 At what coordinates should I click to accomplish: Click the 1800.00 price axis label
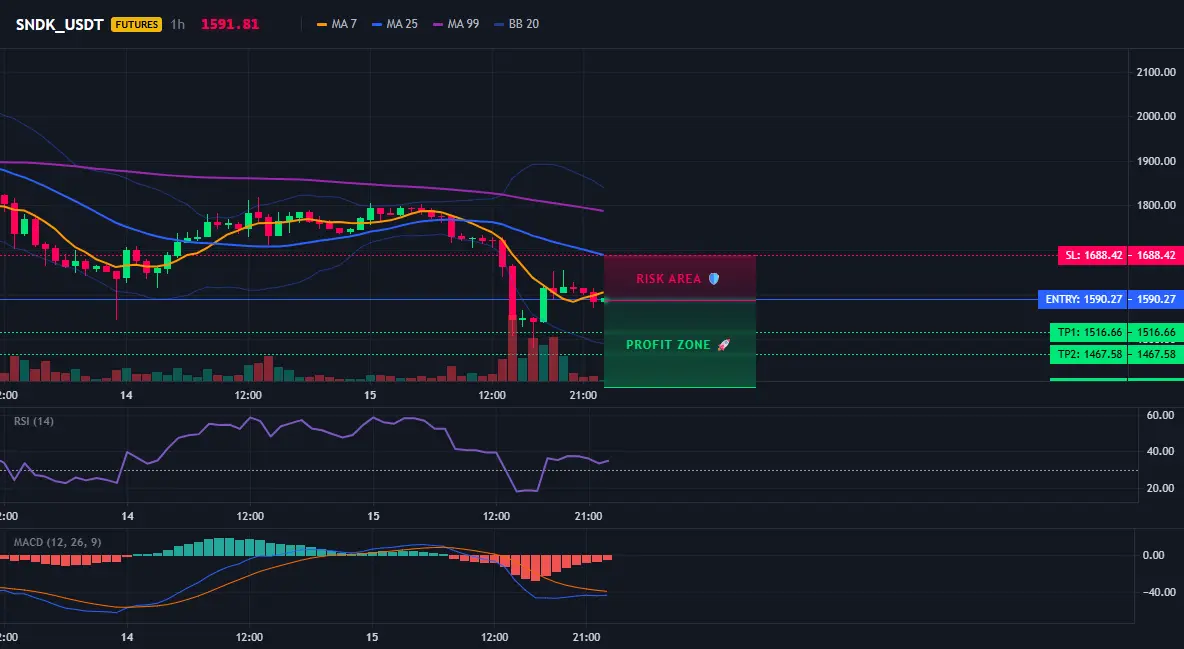tap(1156, 205)
